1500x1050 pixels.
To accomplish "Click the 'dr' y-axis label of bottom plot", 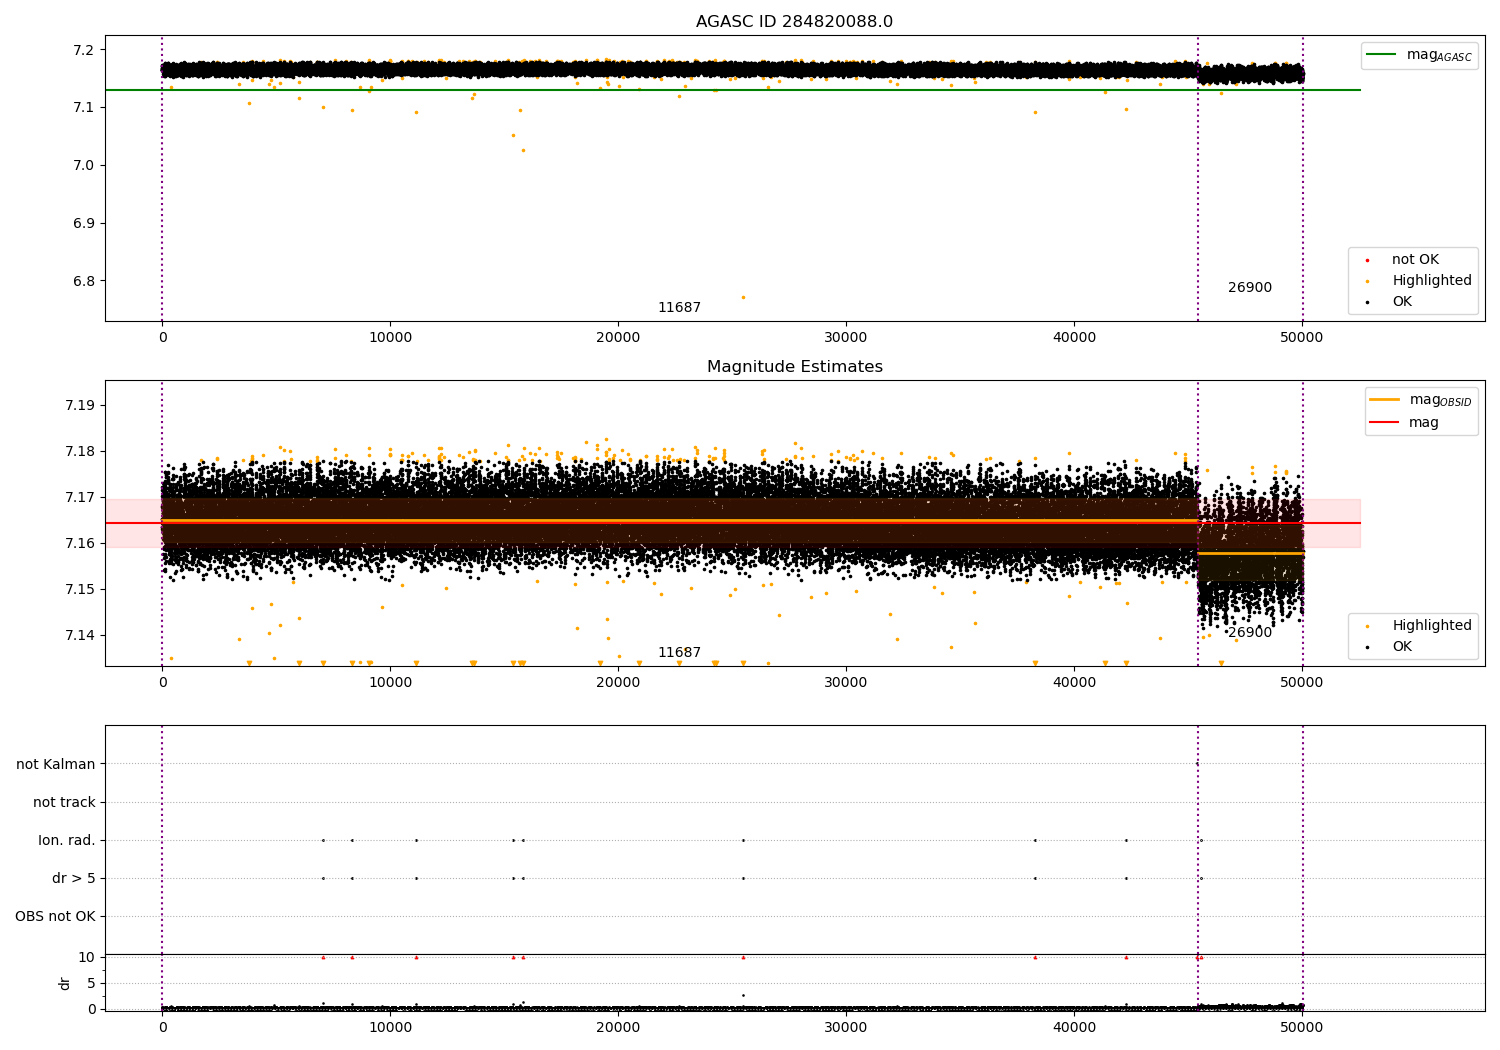I will 65,983.
